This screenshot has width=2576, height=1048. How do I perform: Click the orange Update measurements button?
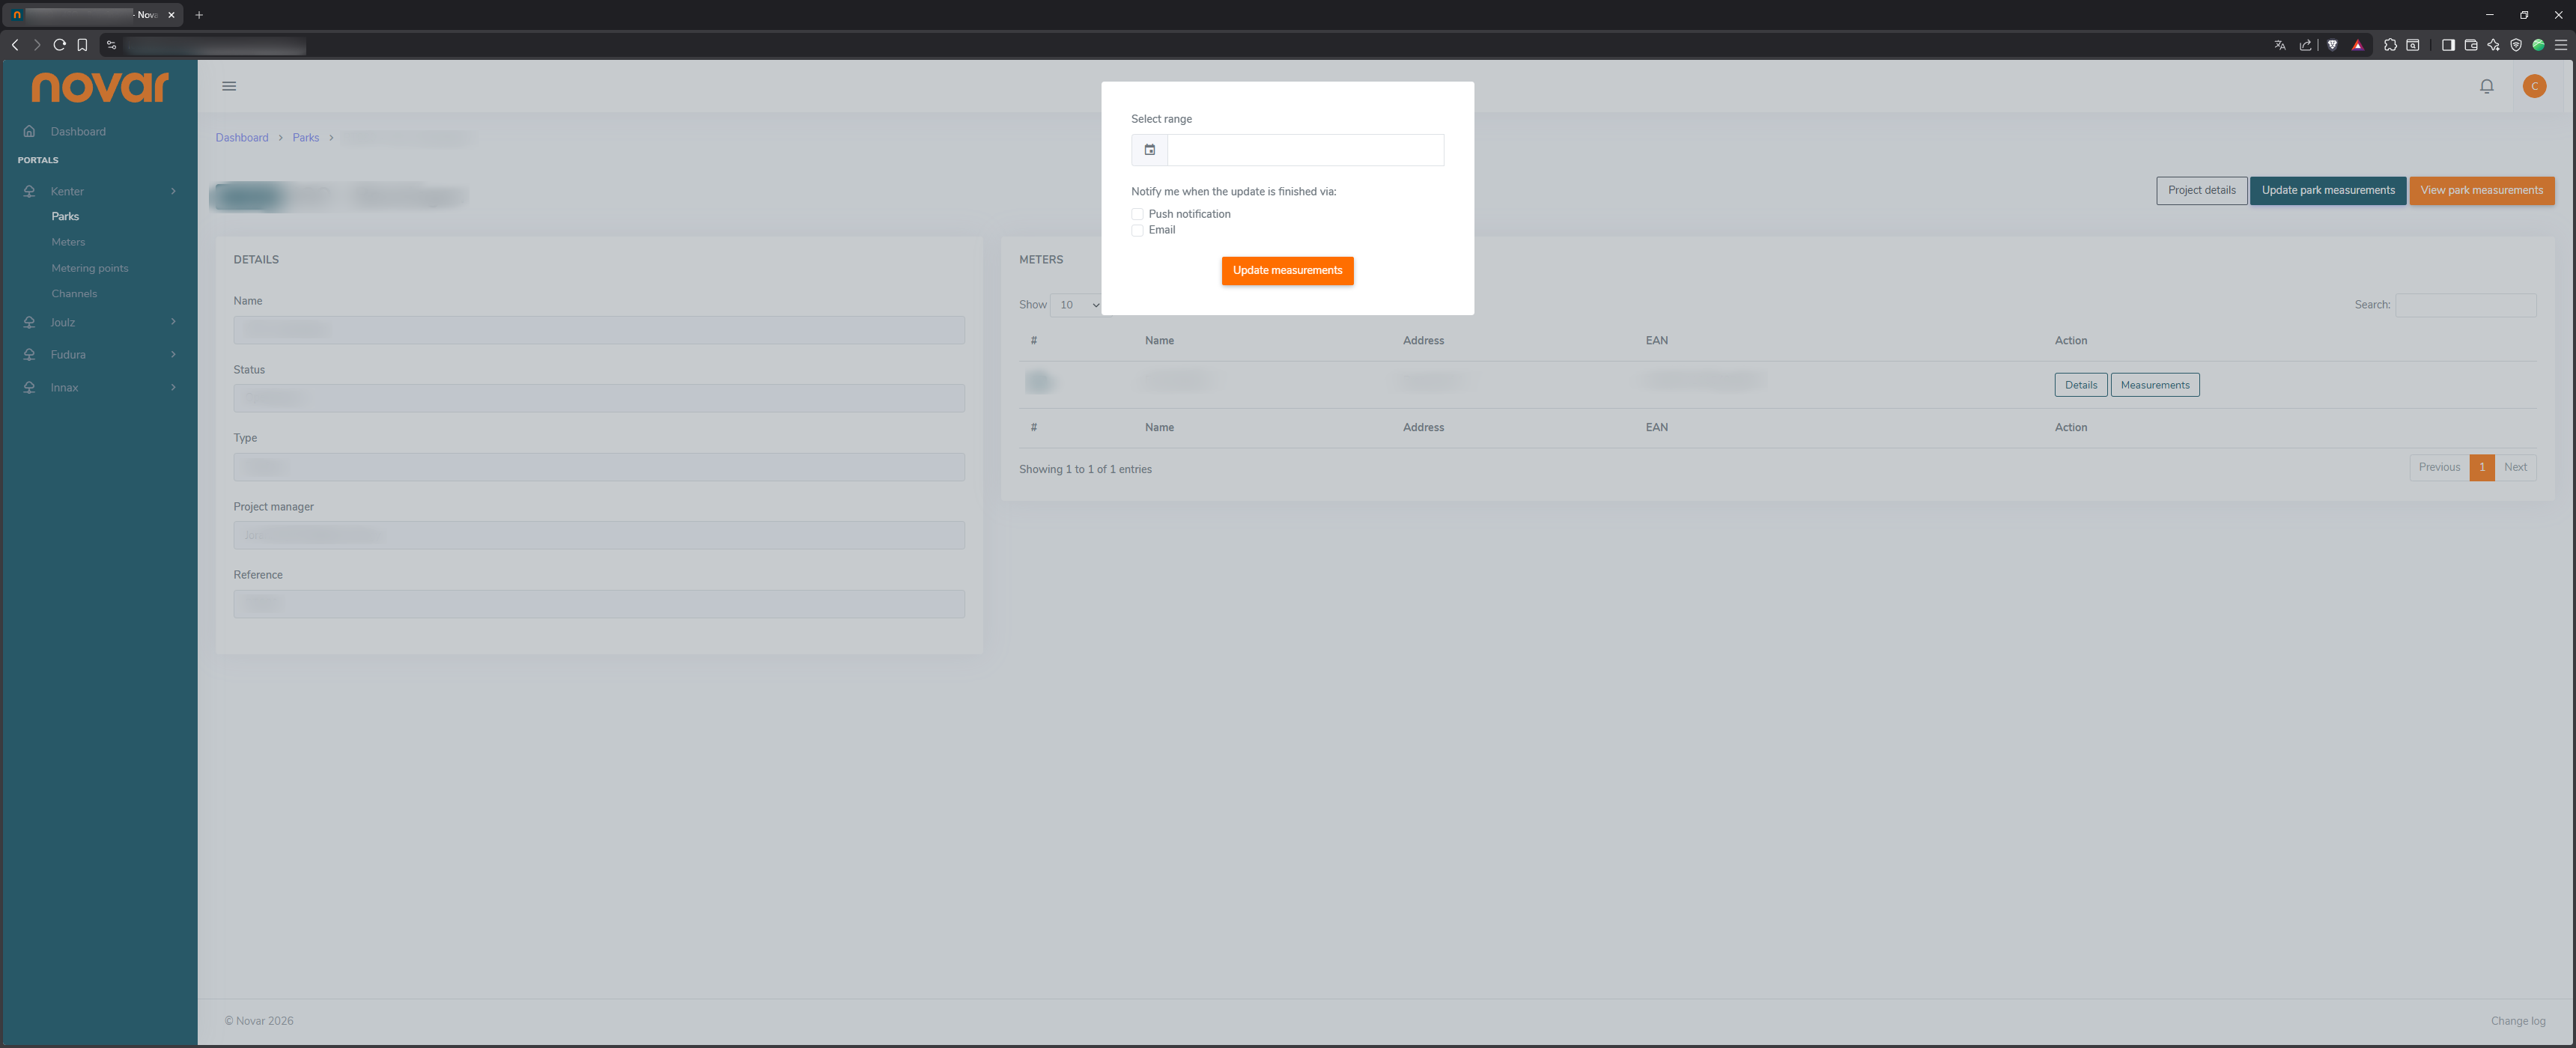point(1287,271)
